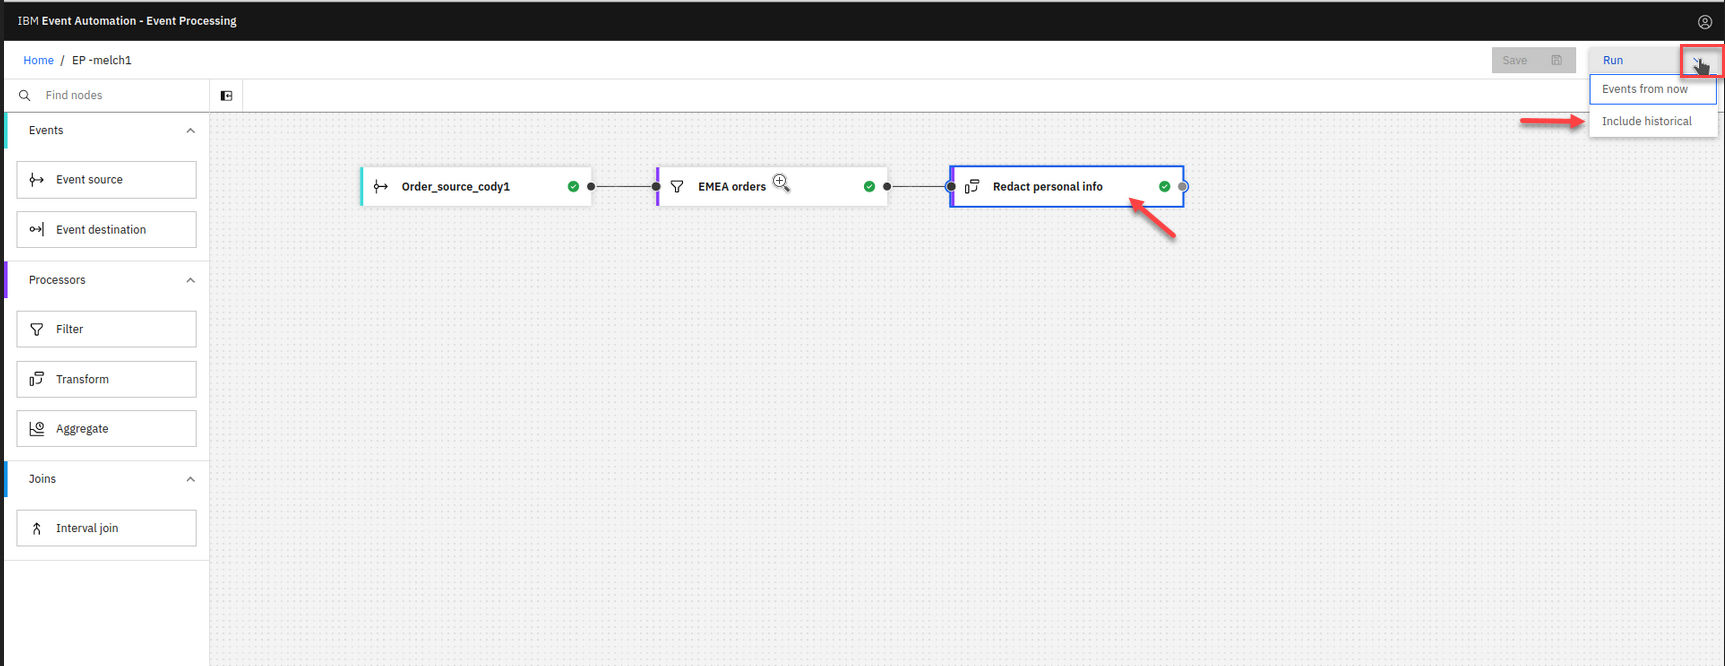Click the transform icon on Redact personal info node

click(972, 187)
